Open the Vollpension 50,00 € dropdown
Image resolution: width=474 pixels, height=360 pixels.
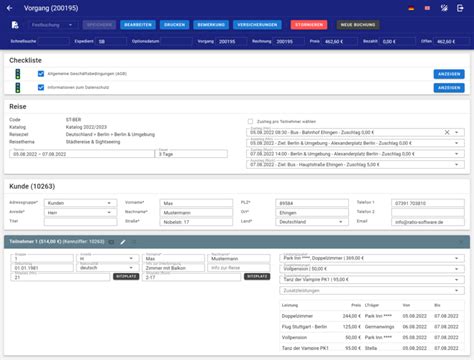coord(372,269)
